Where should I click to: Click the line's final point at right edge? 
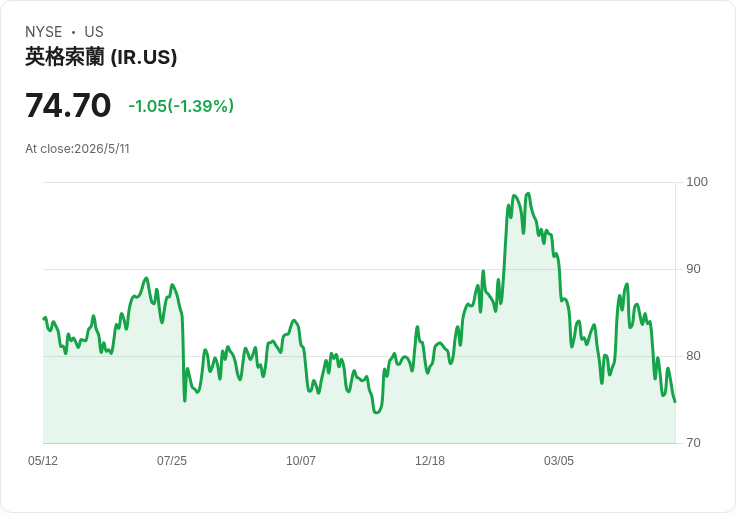pyautogui.click(x=675, y=402)
